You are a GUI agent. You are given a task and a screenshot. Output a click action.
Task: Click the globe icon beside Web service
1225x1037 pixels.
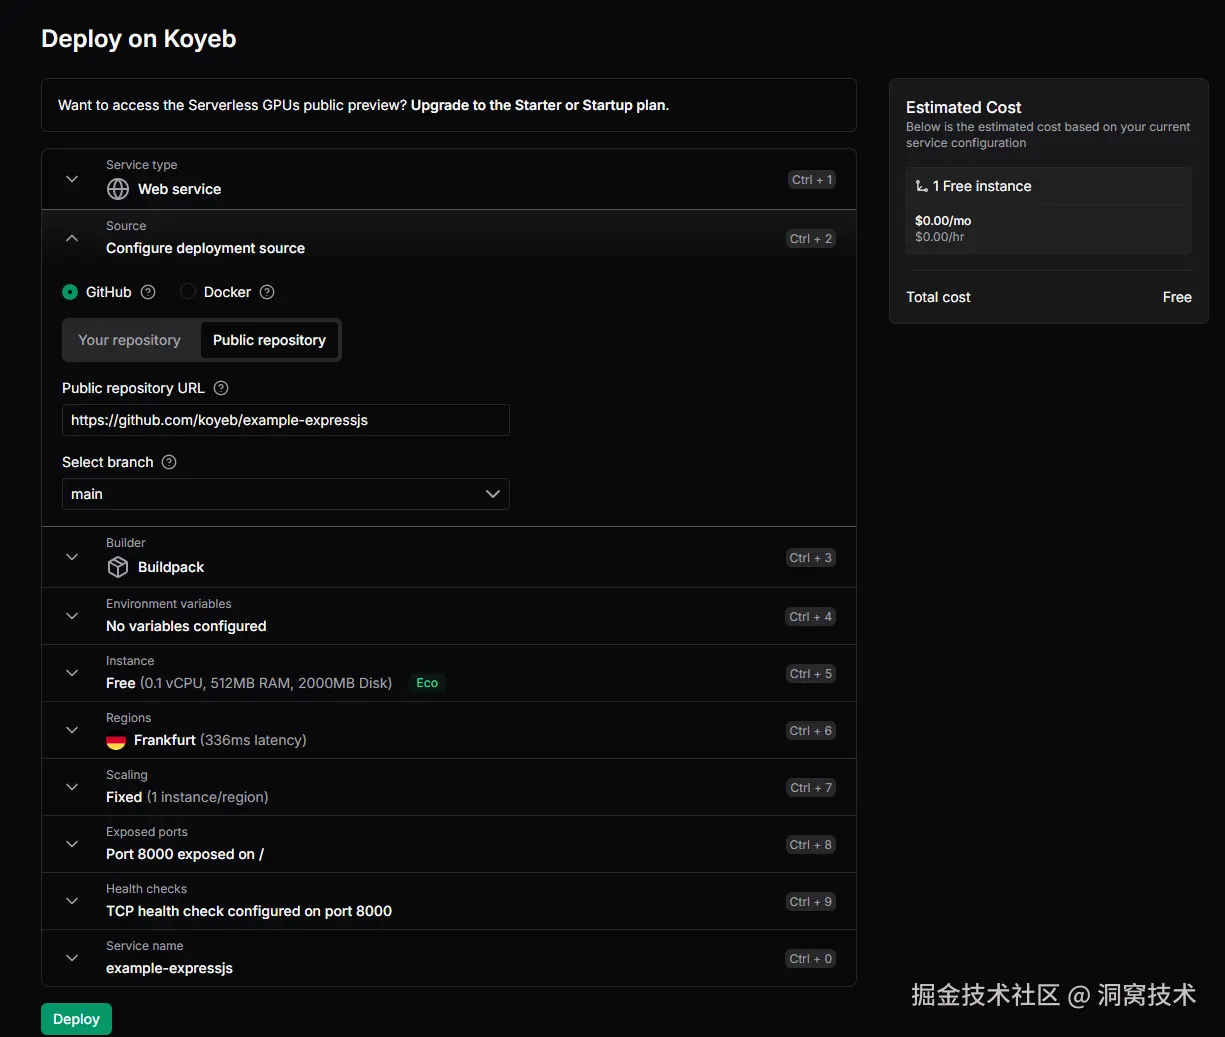click(x=118, y=189)
